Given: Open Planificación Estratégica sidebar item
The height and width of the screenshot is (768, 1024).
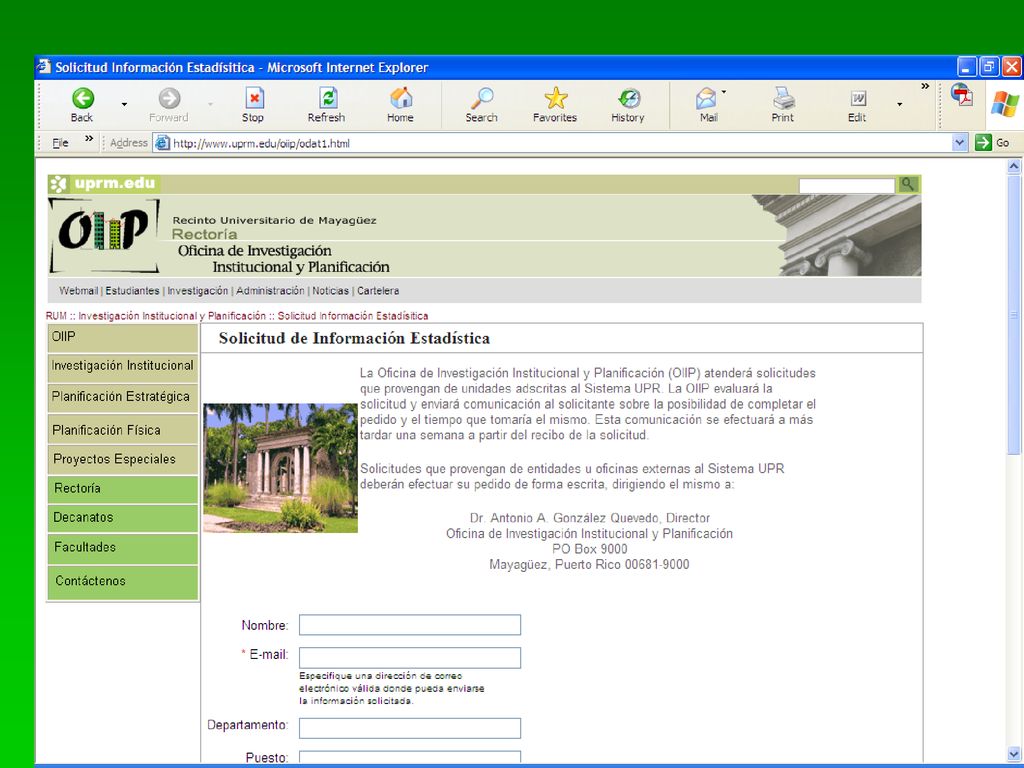Looking at the screenshot, I should coord(123,398).
